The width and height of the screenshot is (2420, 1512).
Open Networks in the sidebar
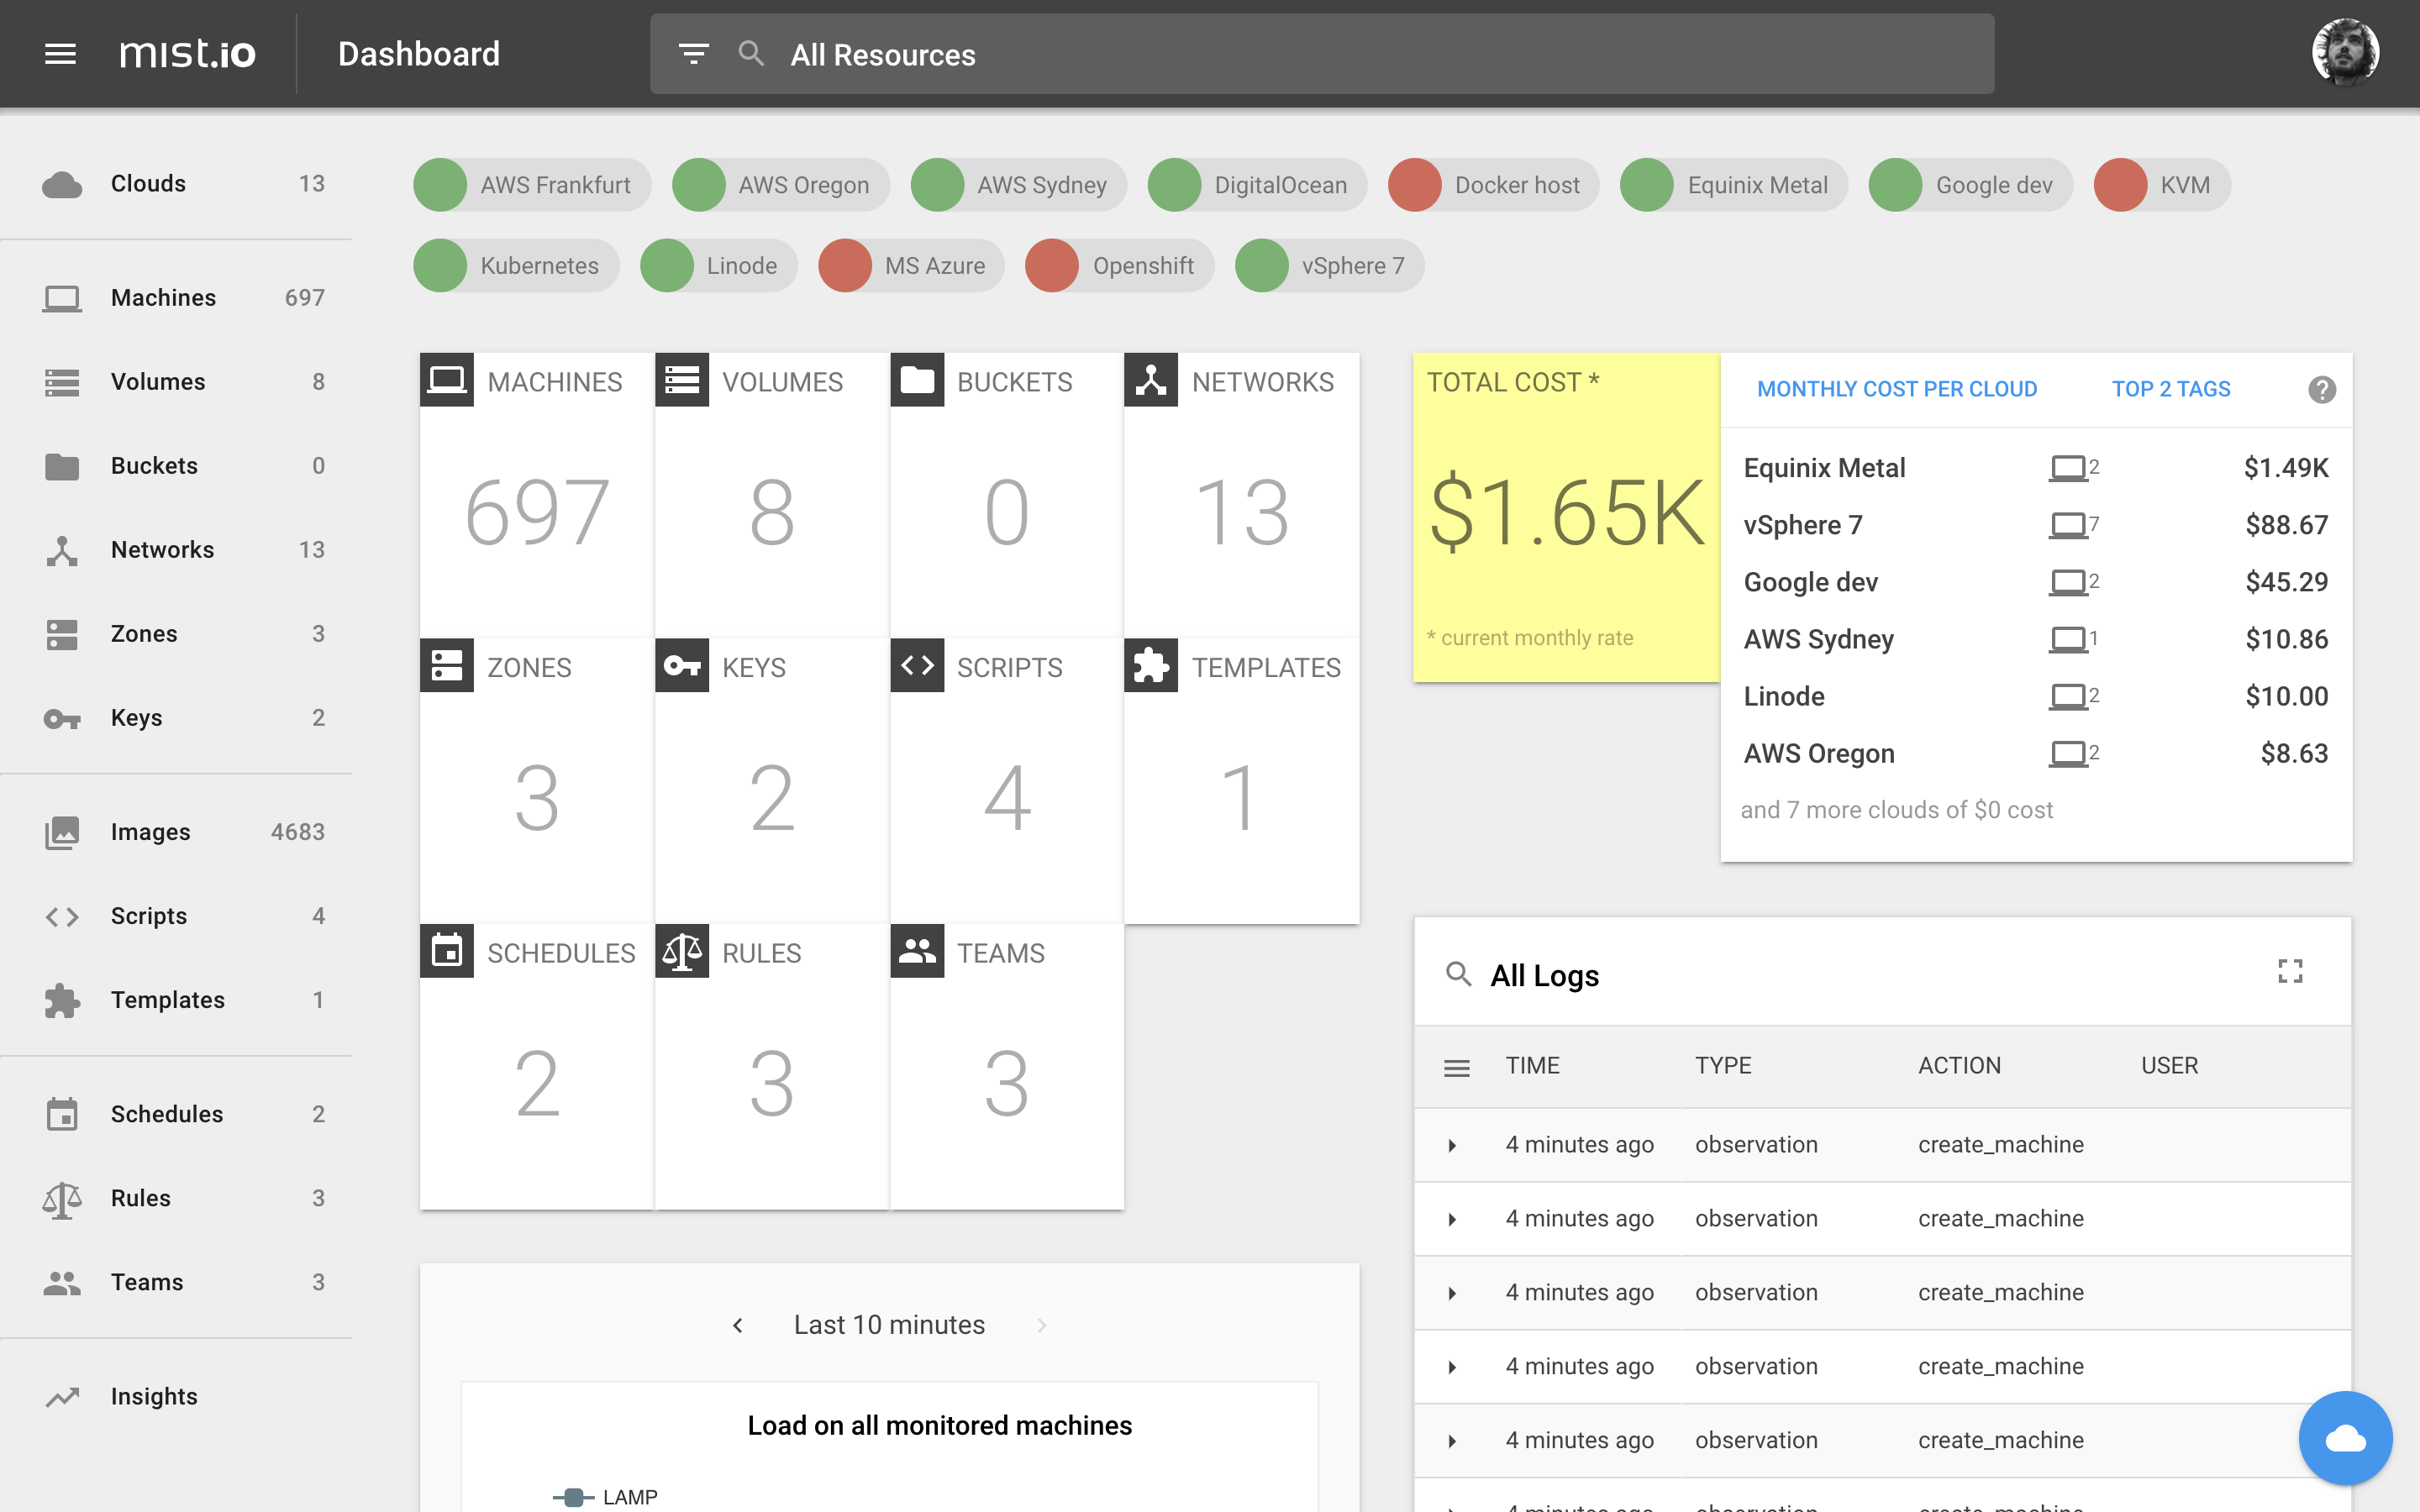176,550
